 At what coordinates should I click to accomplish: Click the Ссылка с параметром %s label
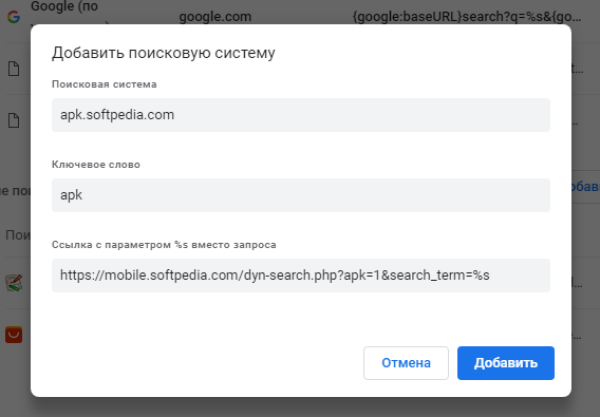[163, 244]
